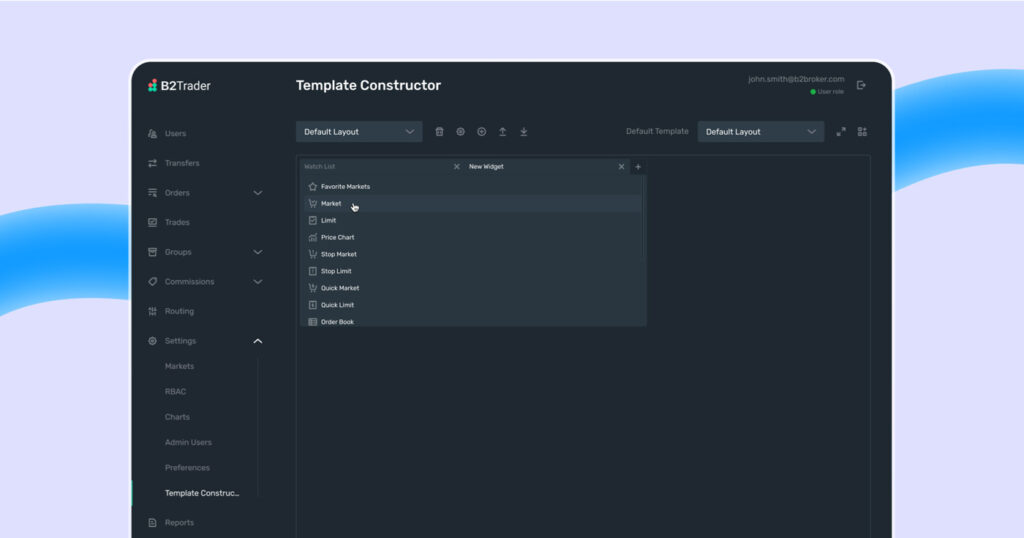The height and width of the screenshot is (538, 1024).
Task: Collapse the Settings sidebar section
Action: (257, 341)
